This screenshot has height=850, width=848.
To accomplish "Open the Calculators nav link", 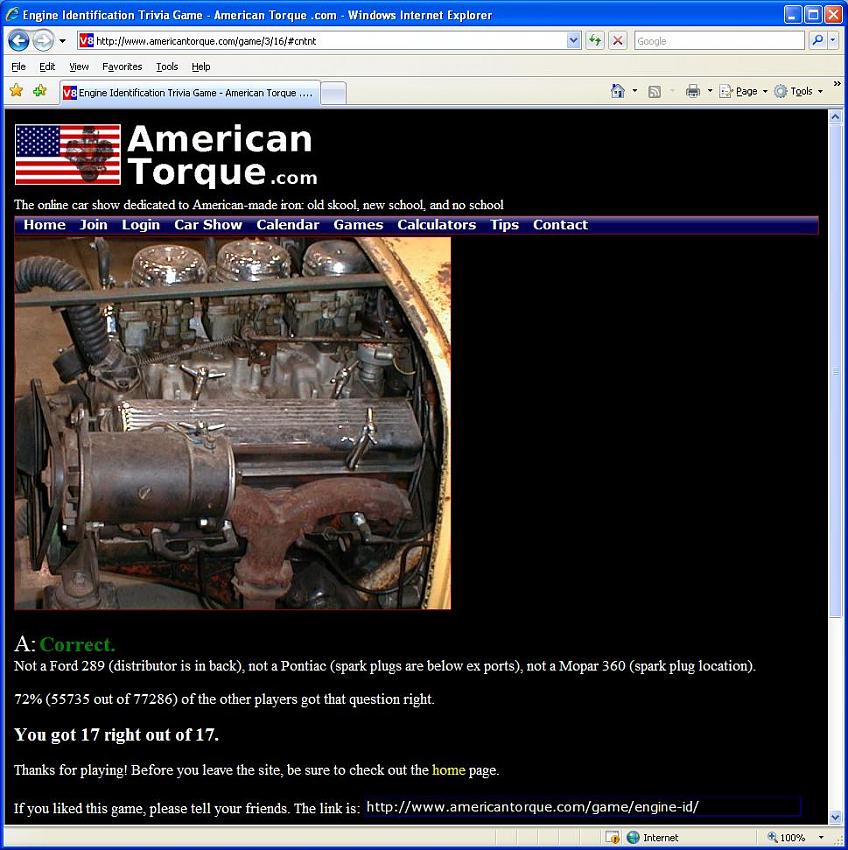I will pos(436,225).
